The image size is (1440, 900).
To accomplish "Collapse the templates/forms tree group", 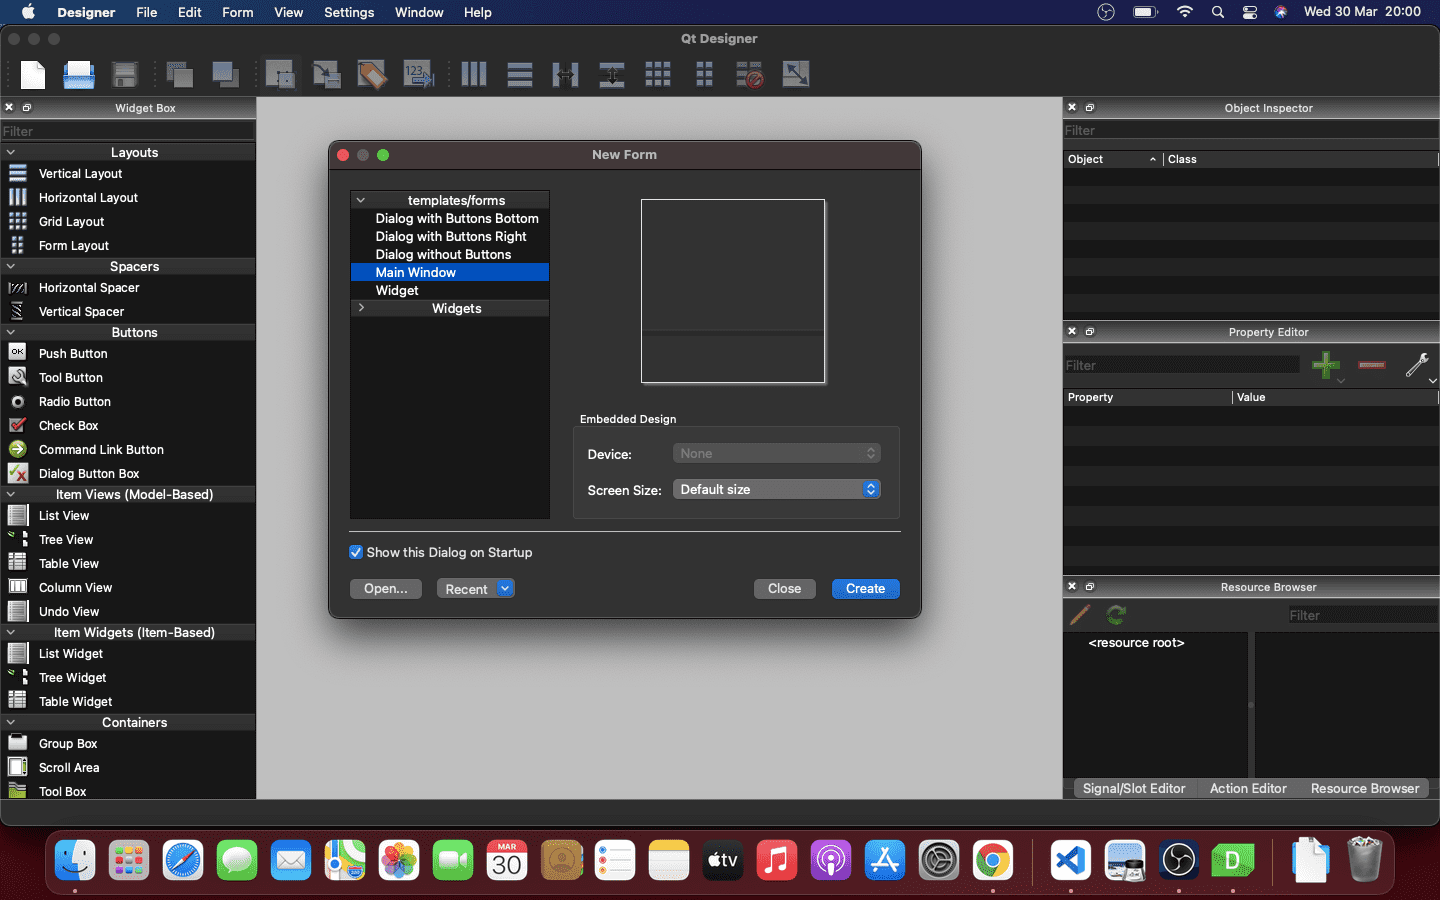I will pyautogui.click(x=361, y=200).
